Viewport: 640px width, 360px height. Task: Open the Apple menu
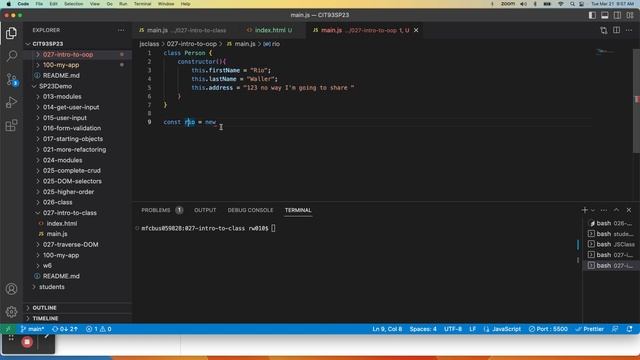coord(9,4)
